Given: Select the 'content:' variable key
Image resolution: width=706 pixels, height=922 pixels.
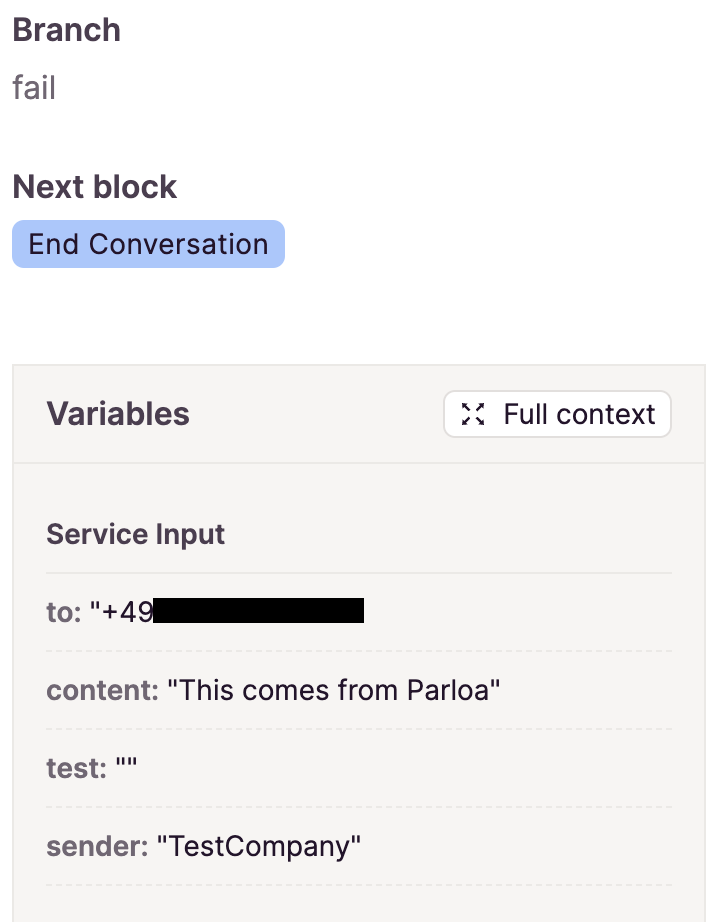Looking at the screenshot, I should pos(103,690).
